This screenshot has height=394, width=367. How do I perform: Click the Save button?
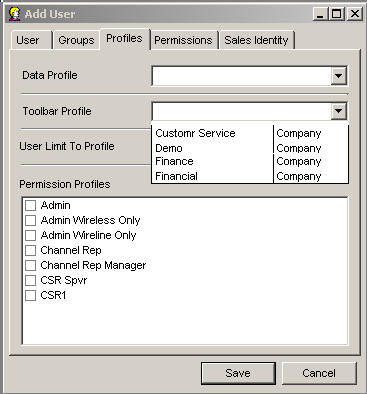(238, 373)
